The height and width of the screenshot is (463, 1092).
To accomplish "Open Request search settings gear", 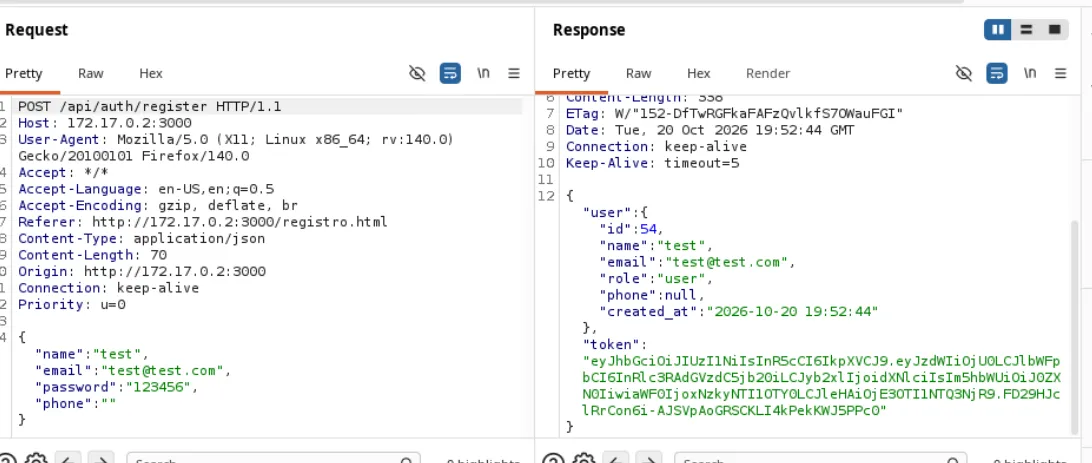I will click(36, 458).
